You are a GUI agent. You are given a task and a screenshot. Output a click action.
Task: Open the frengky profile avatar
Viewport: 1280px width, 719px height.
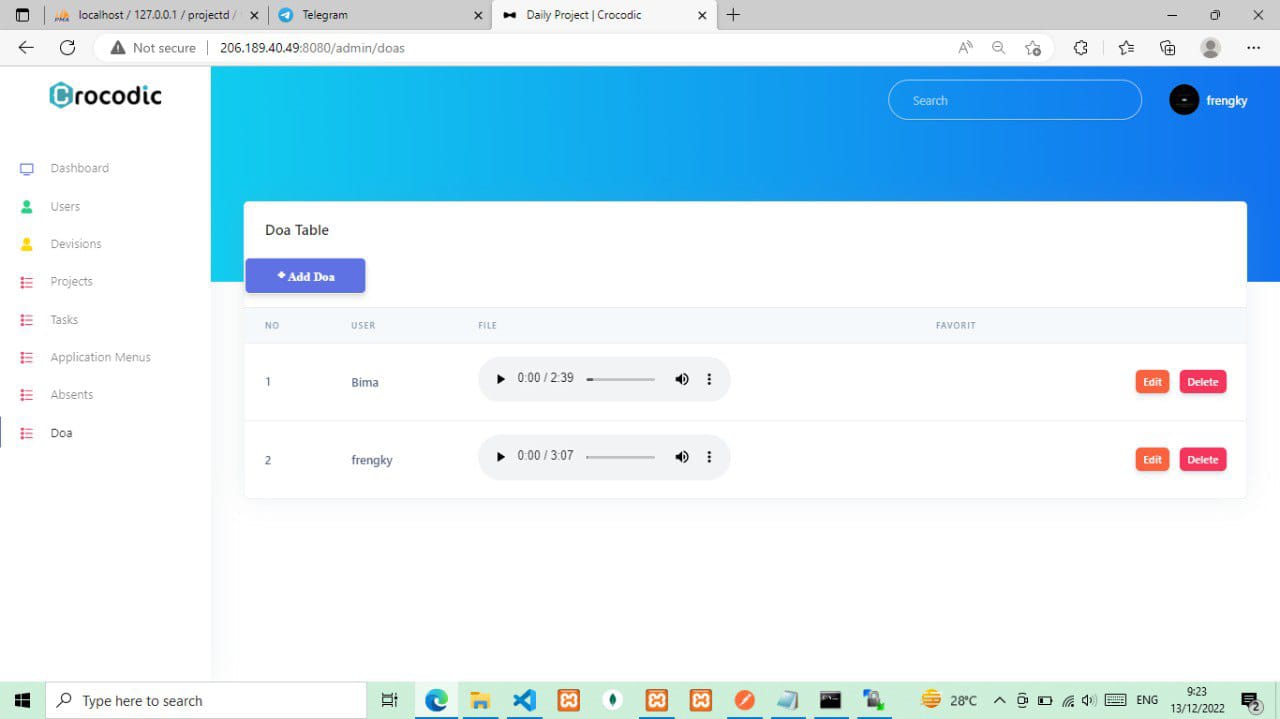1184,100
